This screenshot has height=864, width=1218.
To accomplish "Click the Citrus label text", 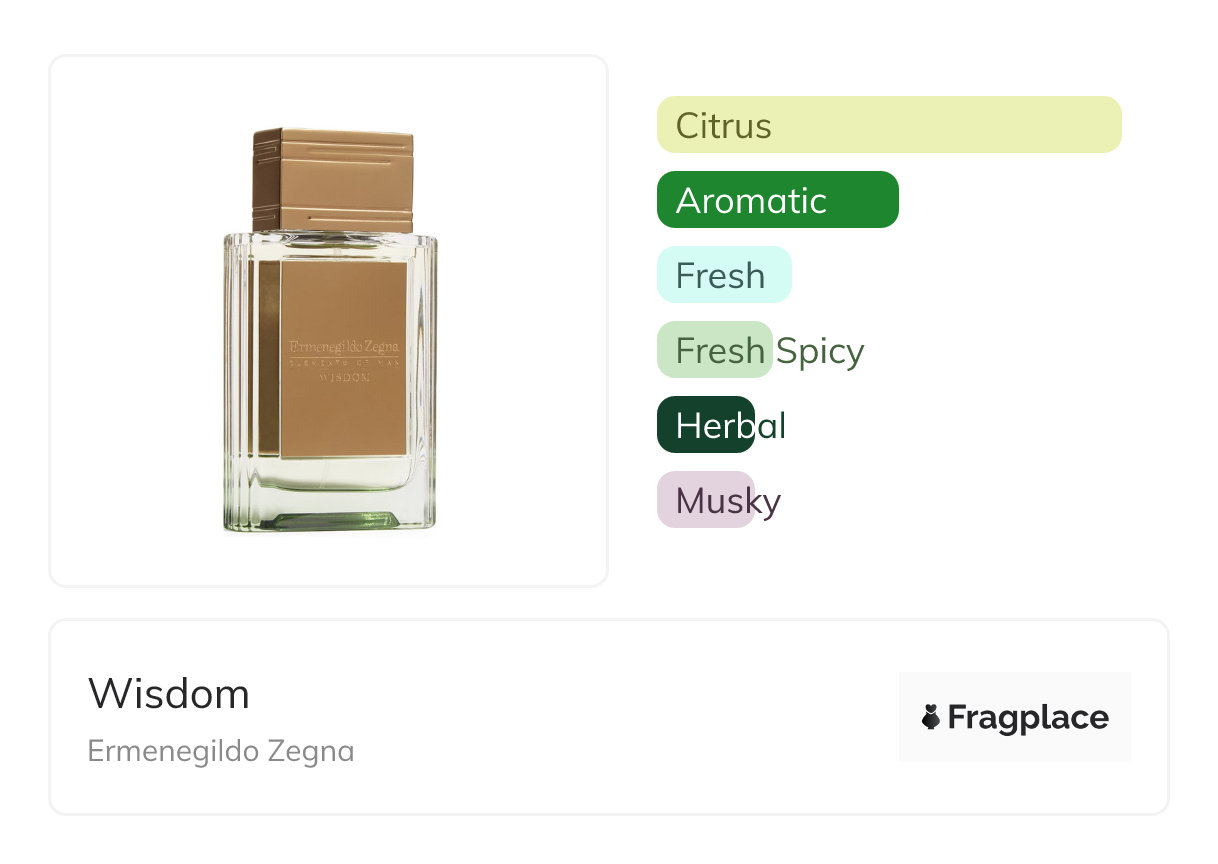I will (x=724, y=126).
